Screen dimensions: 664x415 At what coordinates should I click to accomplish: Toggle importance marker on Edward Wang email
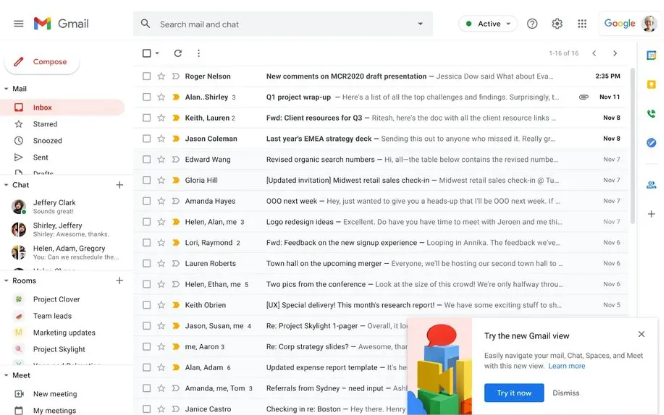click(x=176, y=159)
